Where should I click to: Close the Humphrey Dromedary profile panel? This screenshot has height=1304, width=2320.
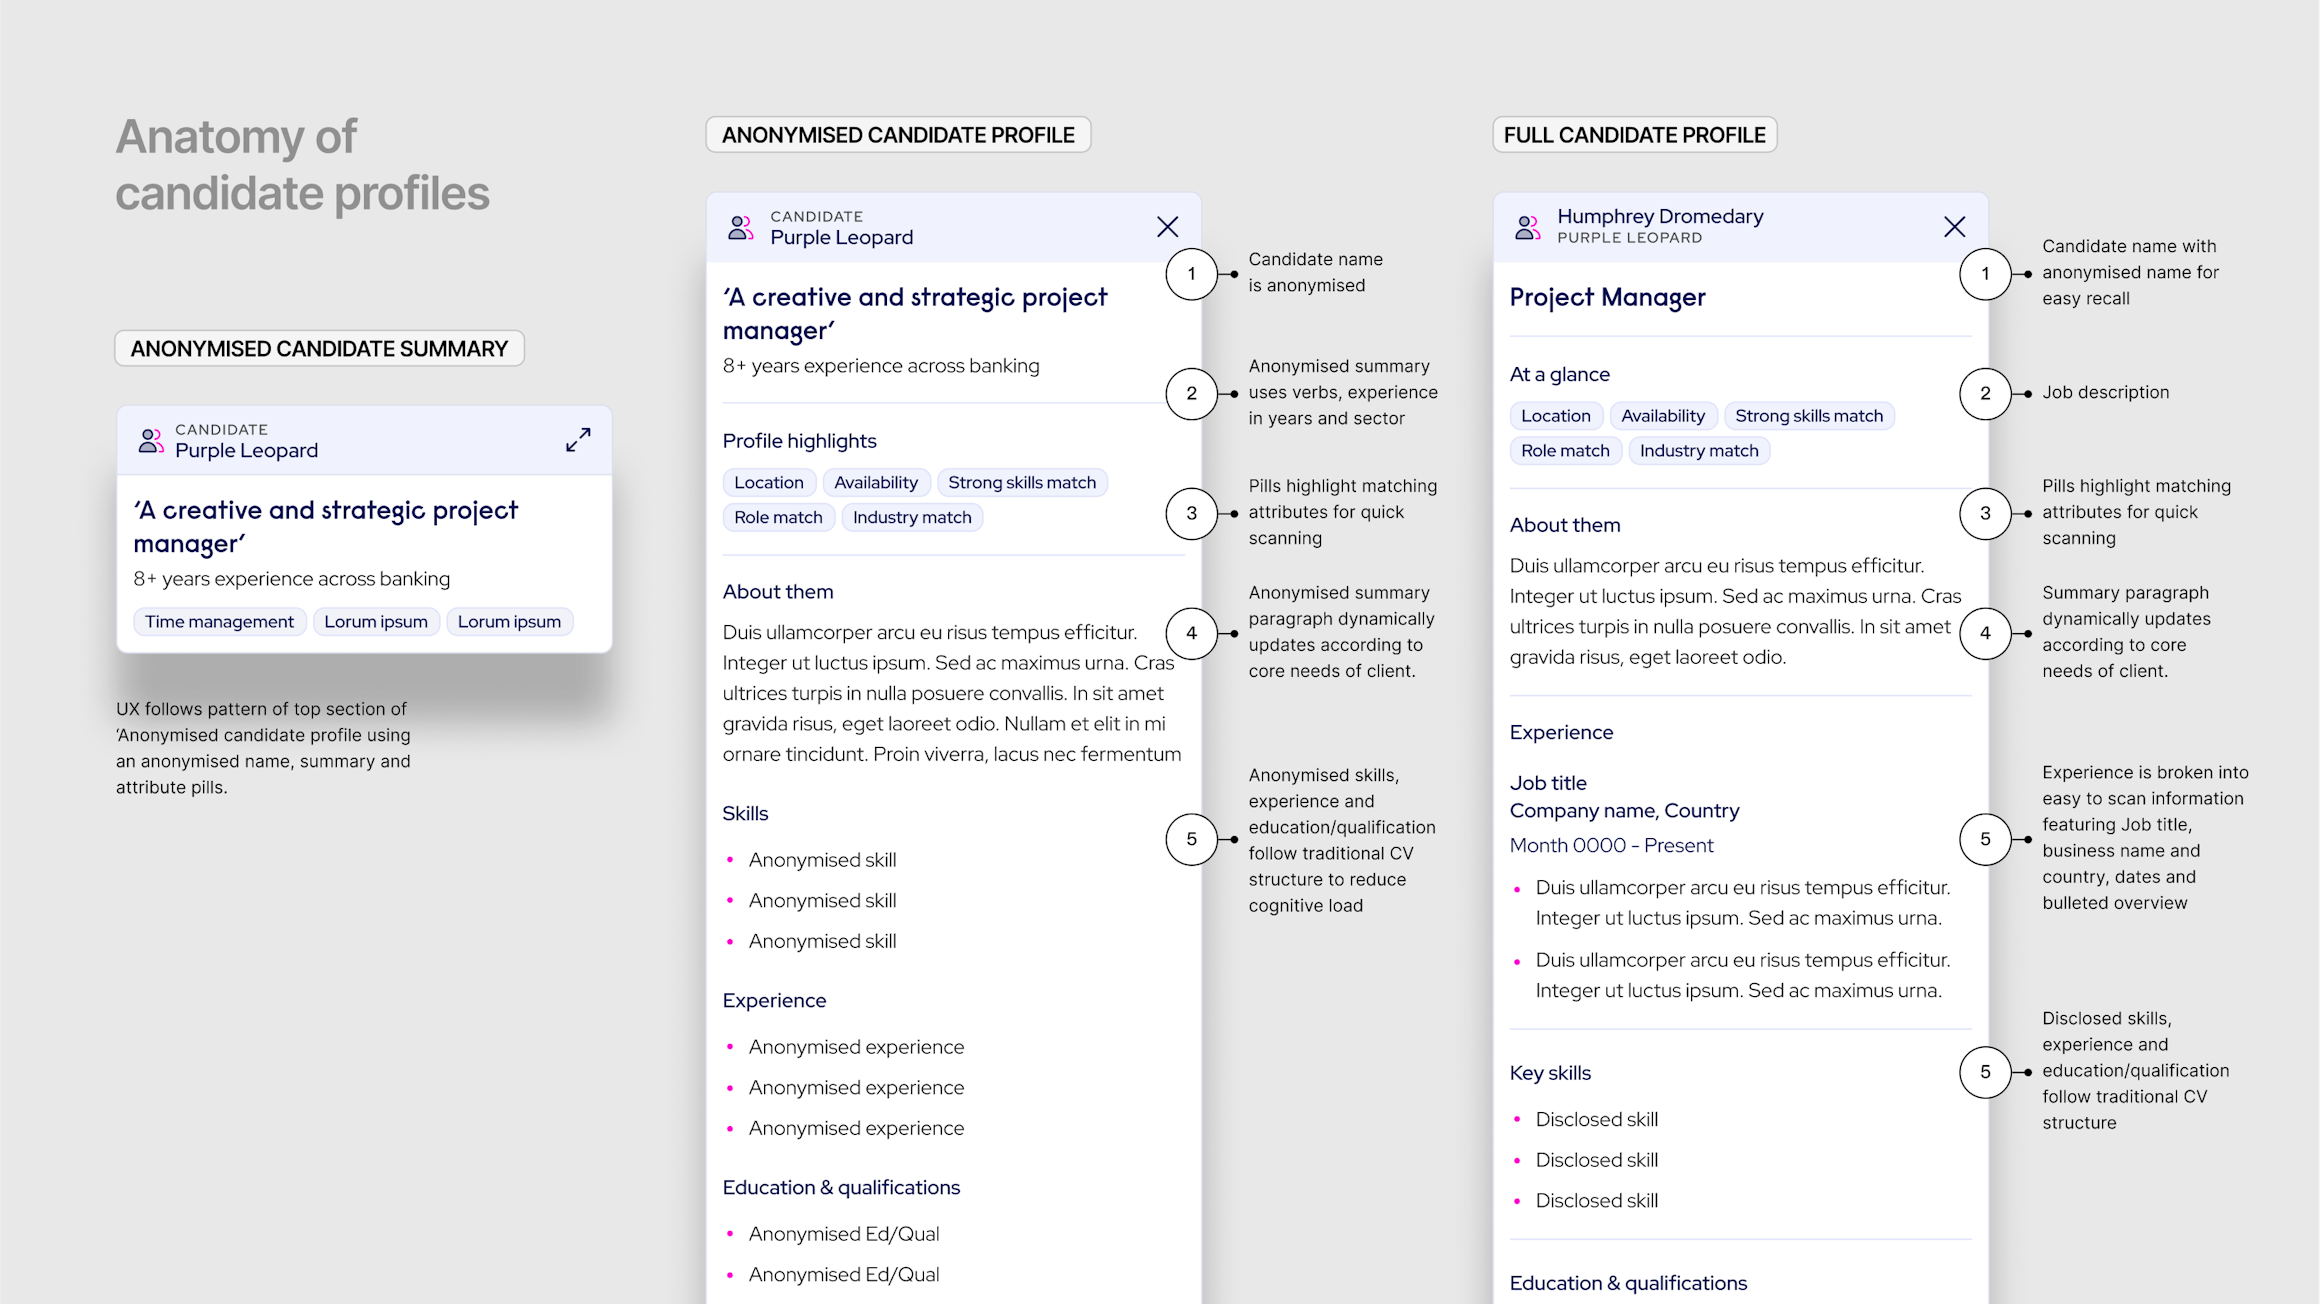(1954, 227)
